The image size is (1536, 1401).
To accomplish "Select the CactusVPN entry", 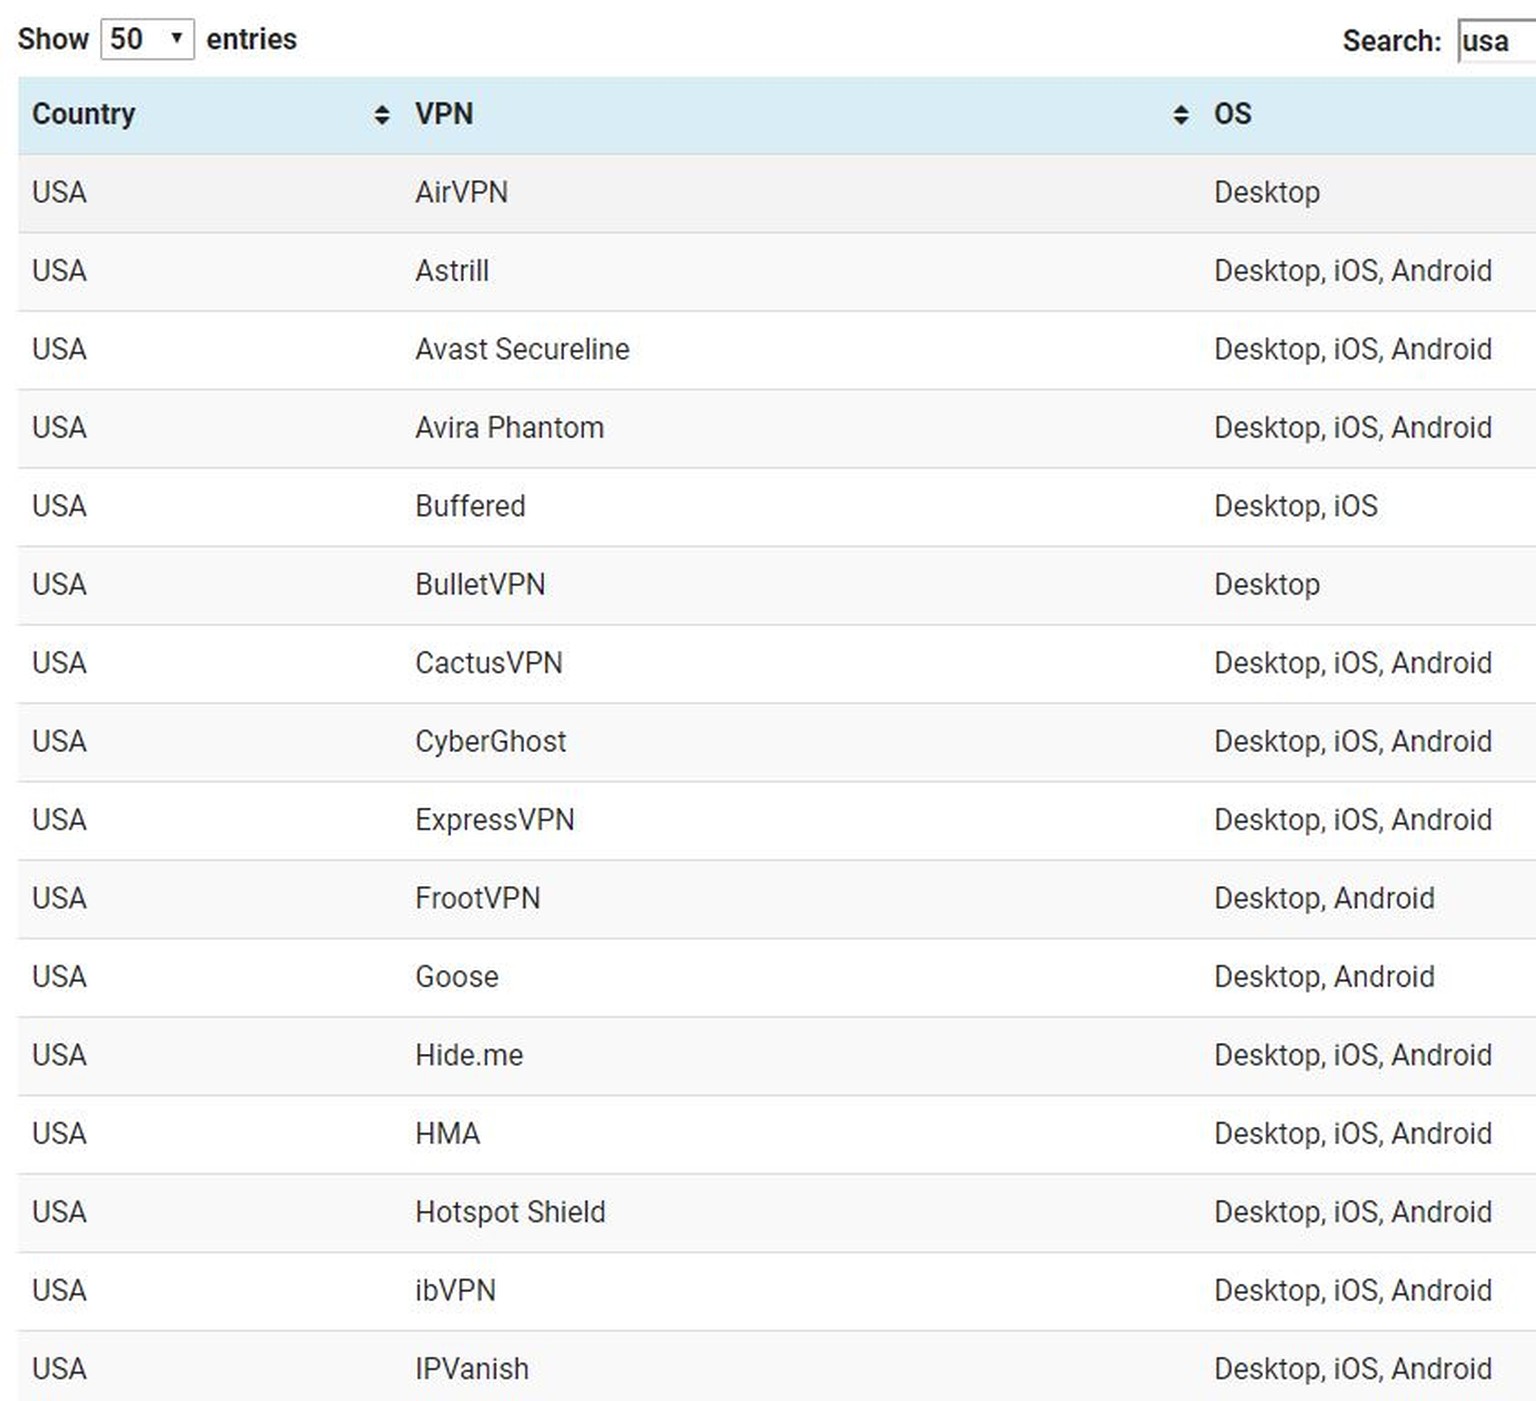I will (489, 663).
